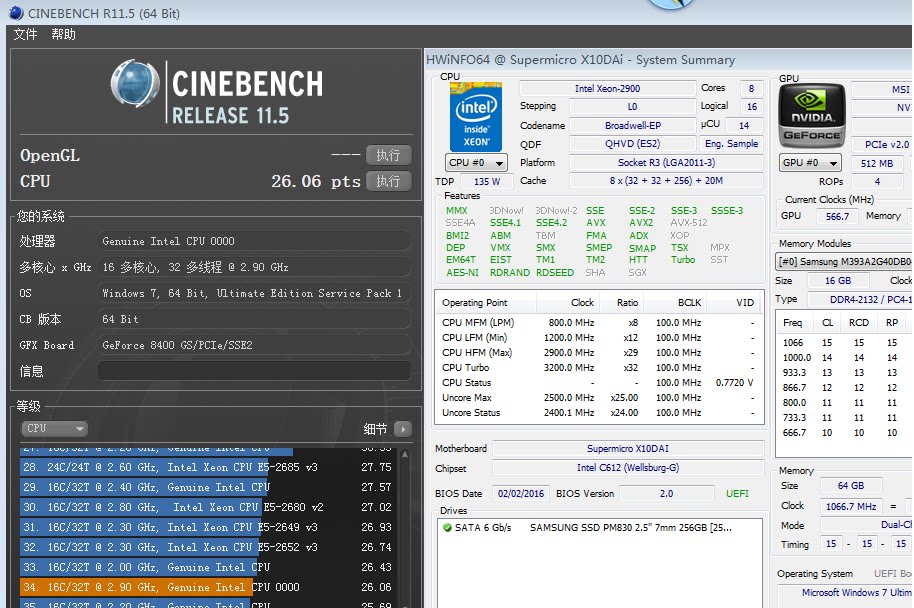Click the Intel C612 (Wellsburg-G) chipset field
914x608 pixels.
tap(628, 468)
